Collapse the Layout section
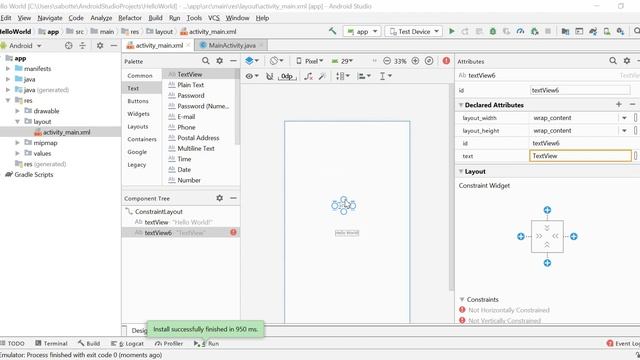Viewport: 640px width, 360px height. click(x=461, y=171)
